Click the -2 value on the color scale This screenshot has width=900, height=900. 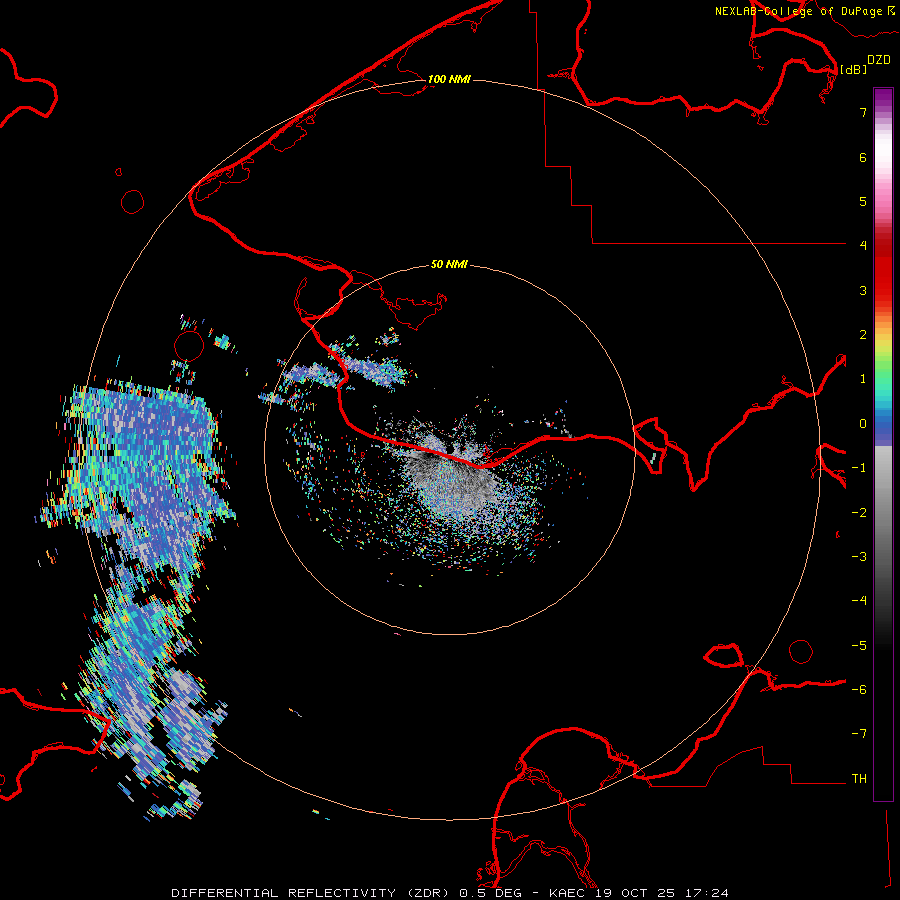[859, 513]
